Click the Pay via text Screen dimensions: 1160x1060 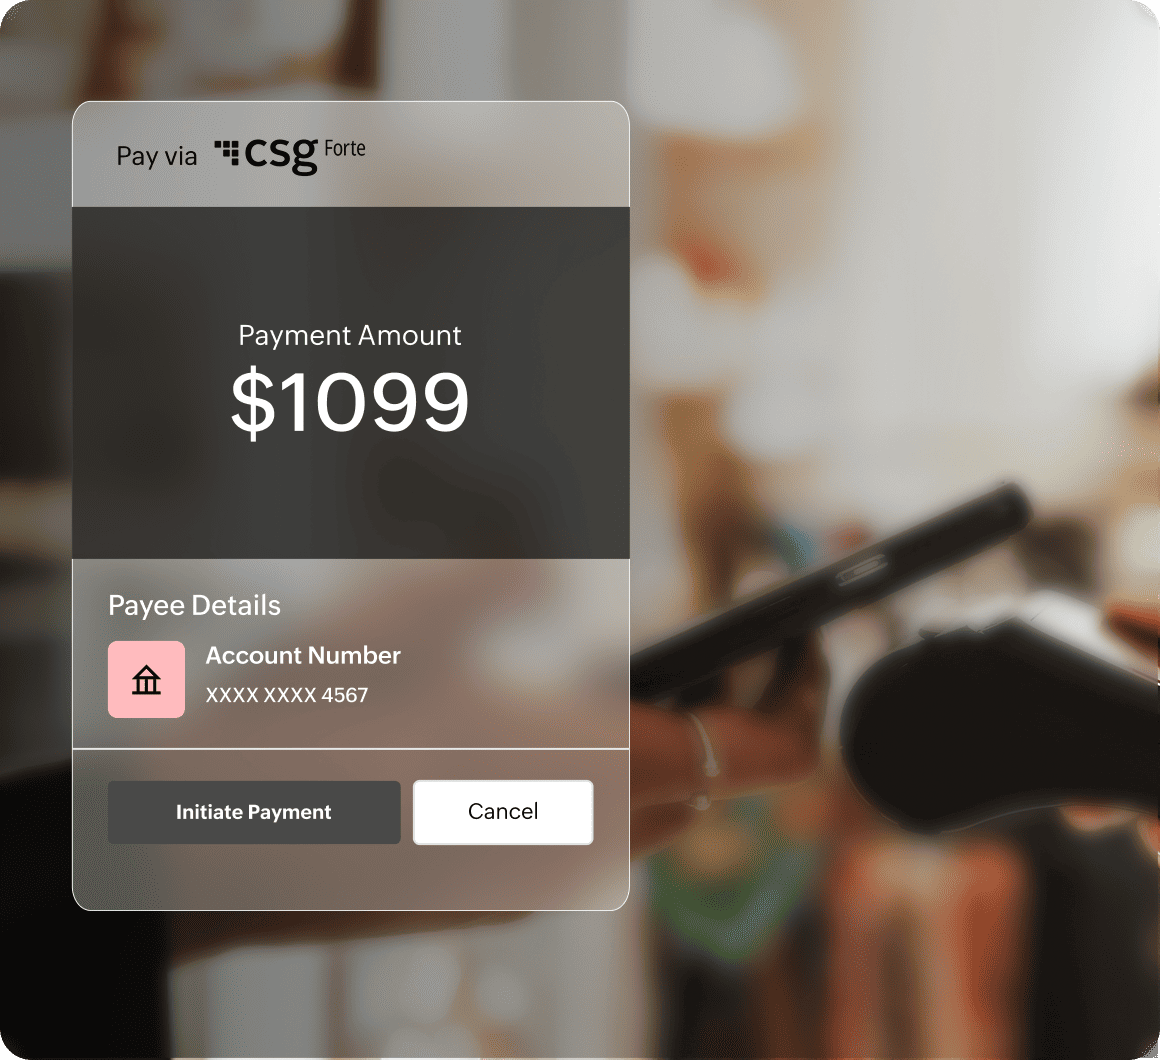coord(157,156)
